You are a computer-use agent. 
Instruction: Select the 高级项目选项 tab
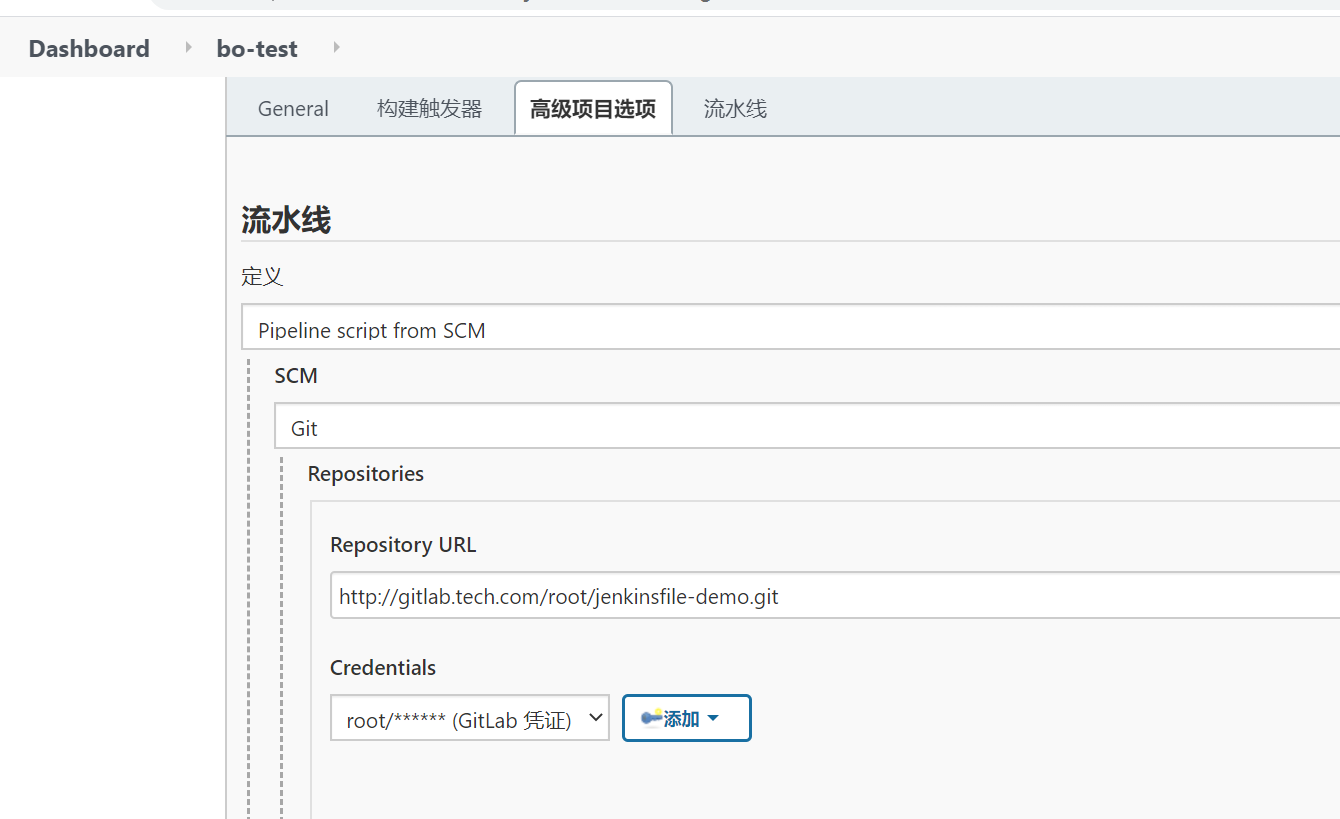point(592,108)
